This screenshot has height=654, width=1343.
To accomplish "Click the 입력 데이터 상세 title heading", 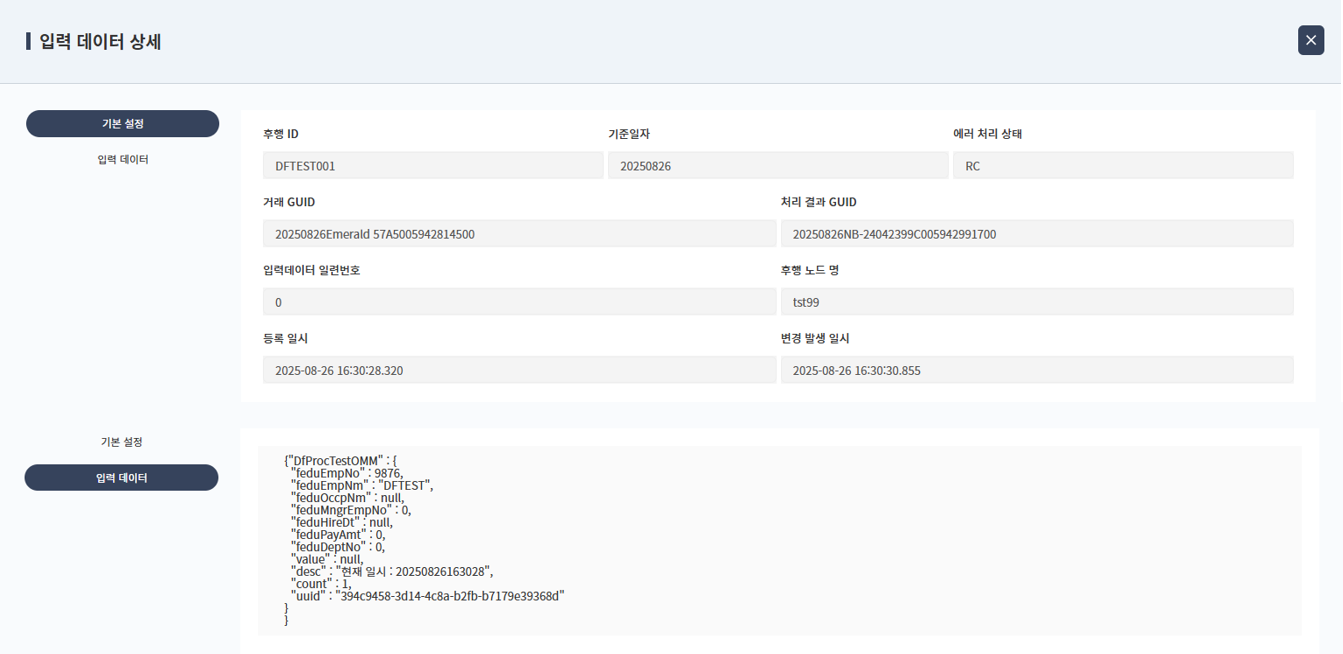I will point(100,42).
